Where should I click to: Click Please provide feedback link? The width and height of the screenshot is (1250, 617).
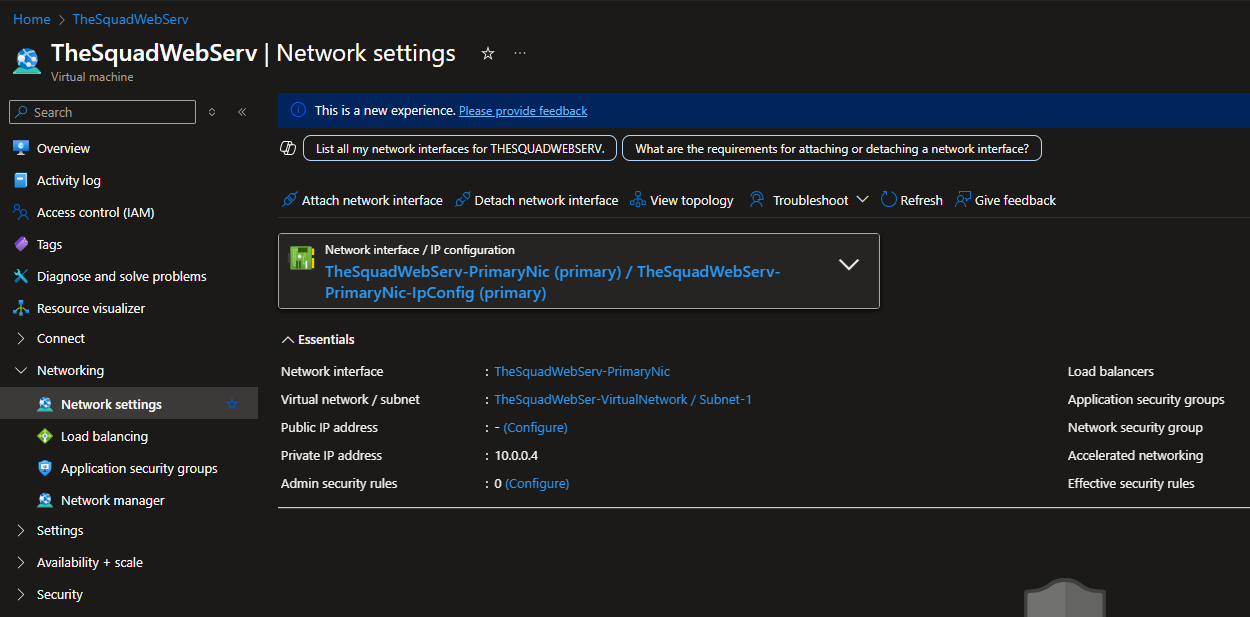point(523,111)
